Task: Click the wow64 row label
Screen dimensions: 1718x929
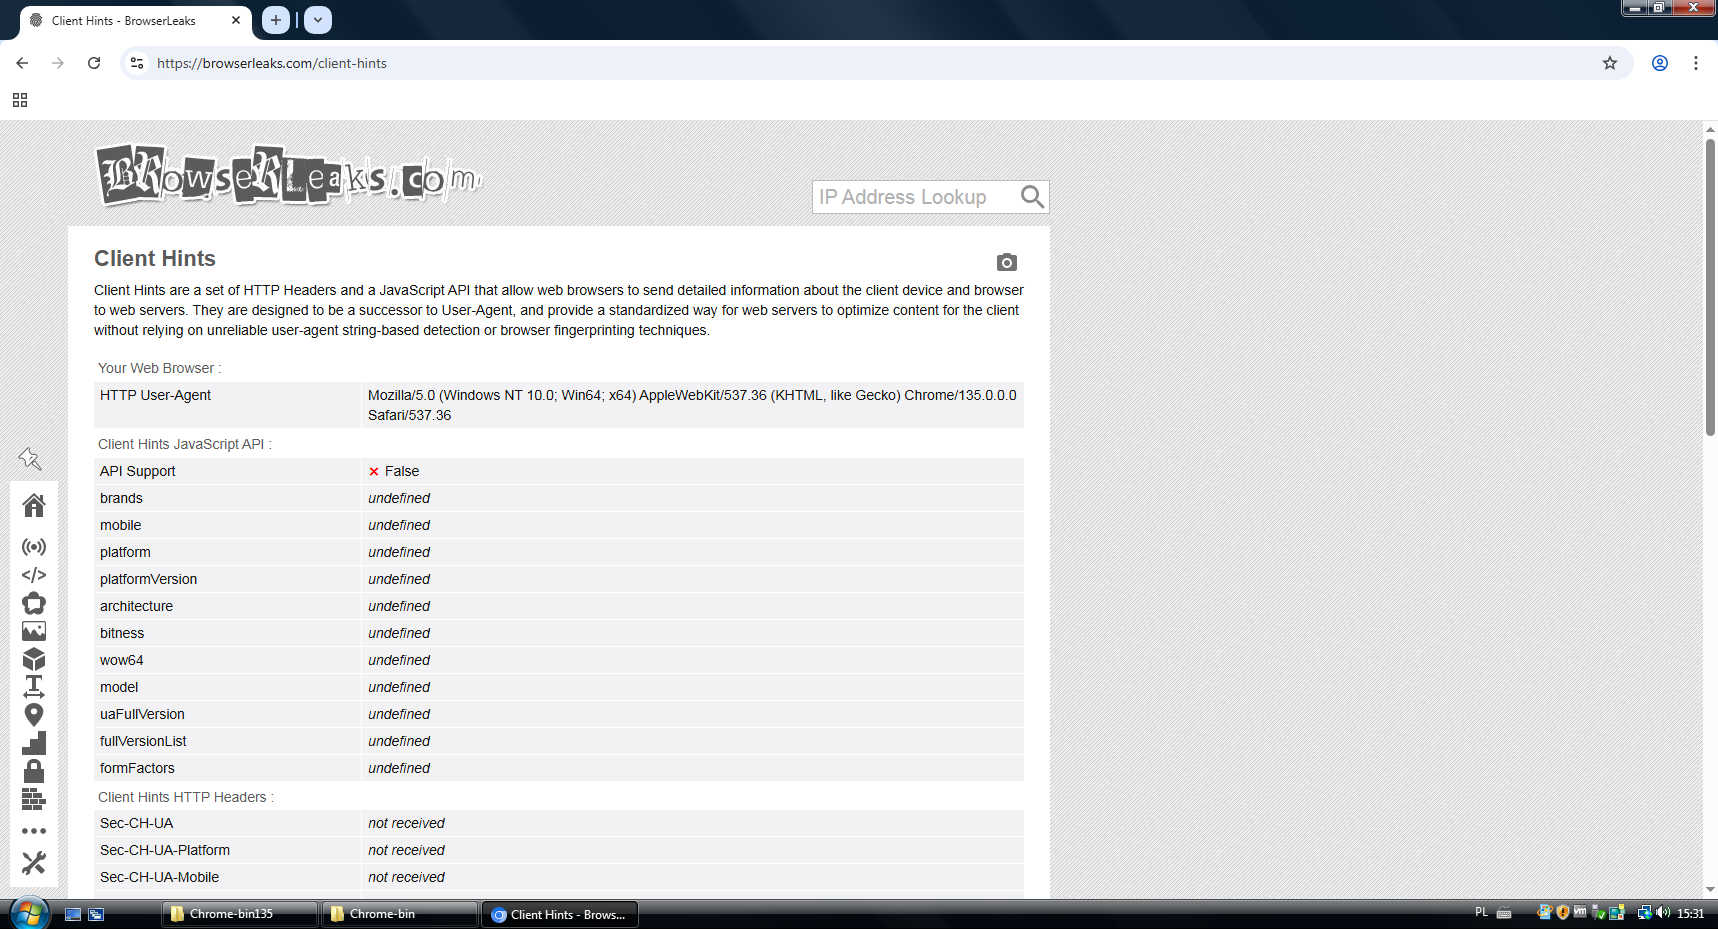Action: click(x=121, y=660)
